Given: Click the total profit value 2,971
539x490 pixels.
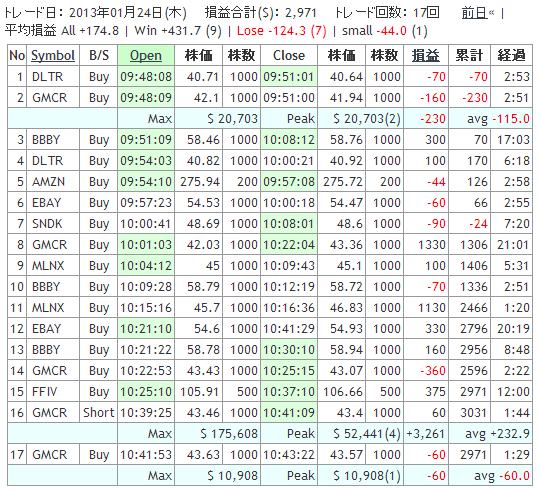Looking at the screenshot, I should point(301,13).
